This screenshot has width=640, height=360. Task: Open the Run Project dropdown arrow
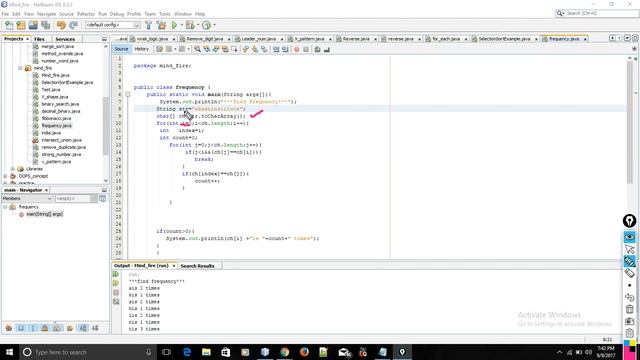click(x=182, y=25)
